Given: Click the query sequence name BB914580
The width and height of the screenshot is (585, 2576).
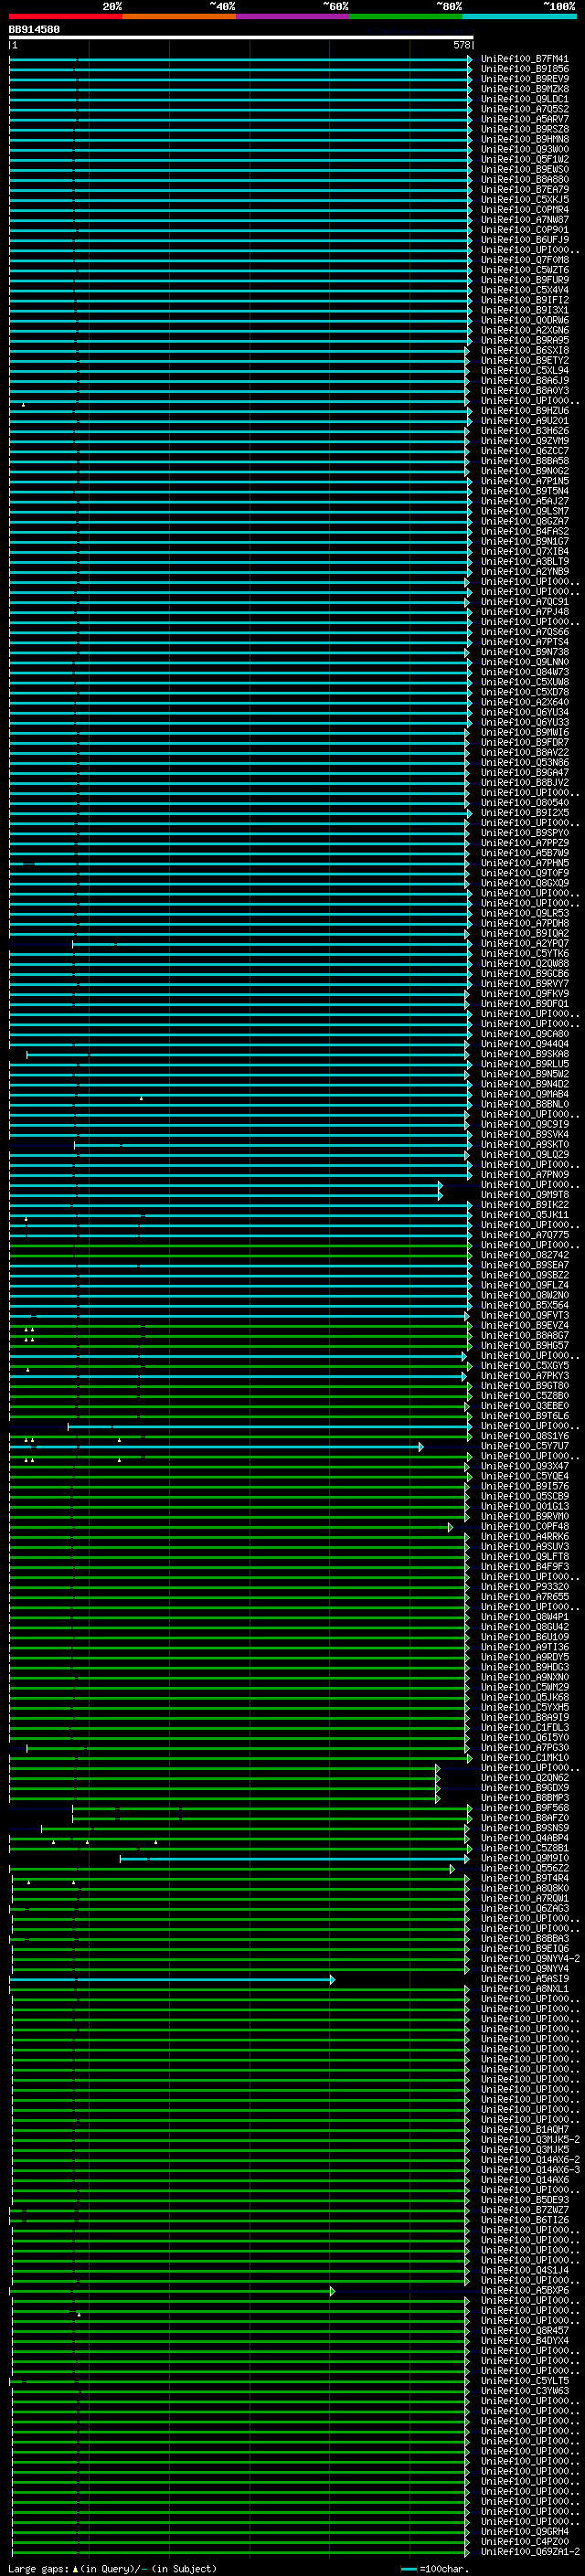Looking at the screenshot, I should coord(34,30).
